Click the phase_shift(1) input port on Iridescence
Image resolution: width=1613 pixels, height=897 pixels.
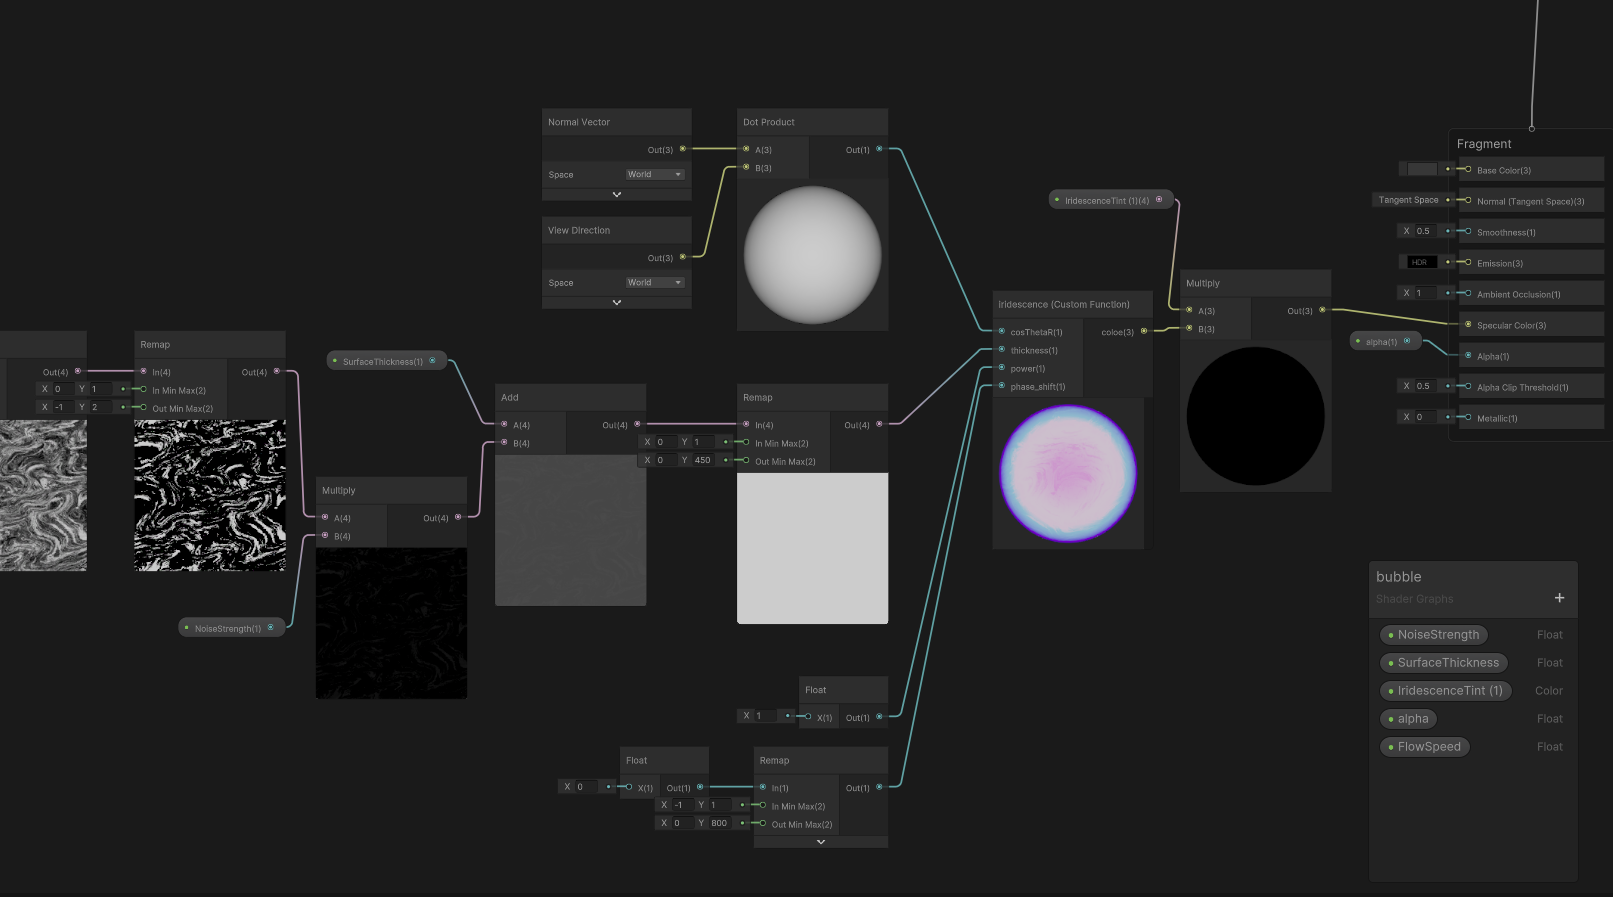(x=1001, y=386)
